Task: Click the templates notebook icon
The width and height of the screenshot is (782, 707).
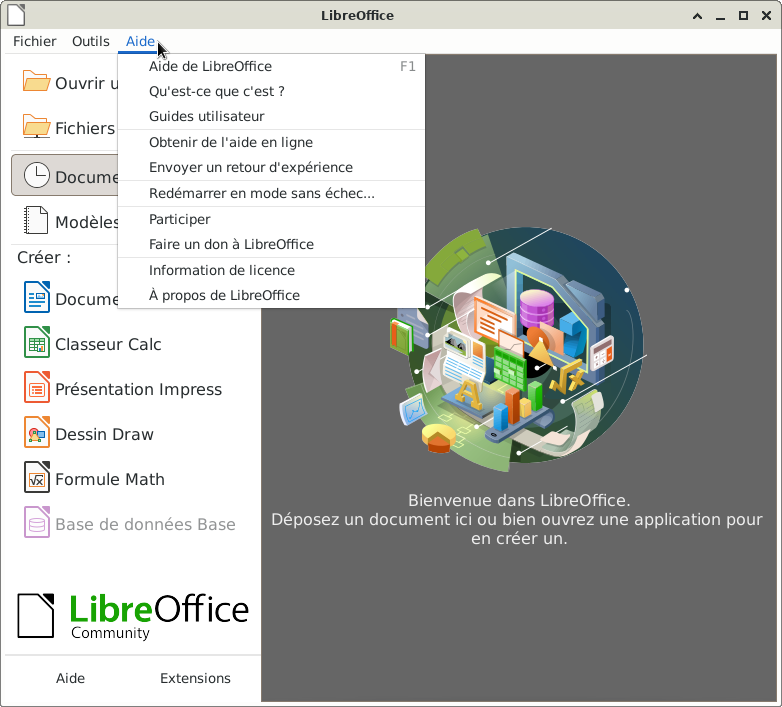Action: (x=36, y=220)
